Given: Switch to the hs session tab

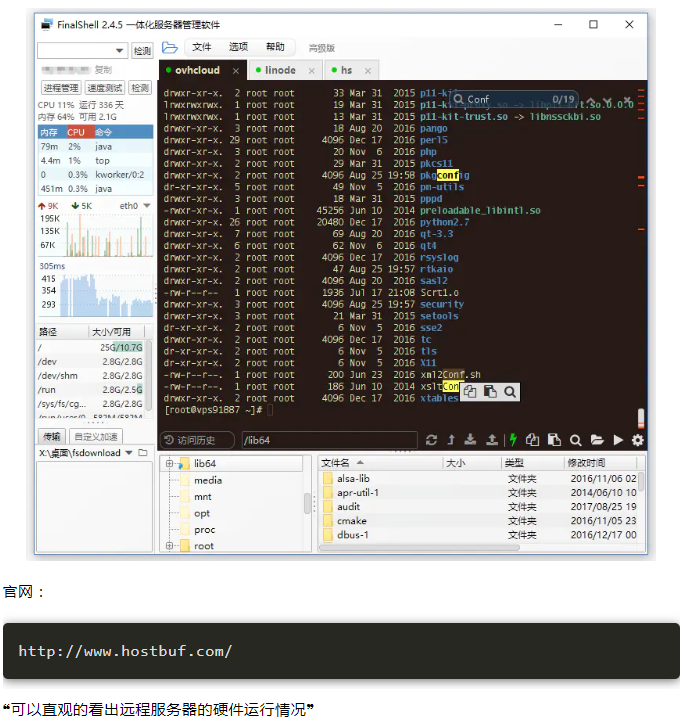Looking at the screenshot, I should 346,71.
